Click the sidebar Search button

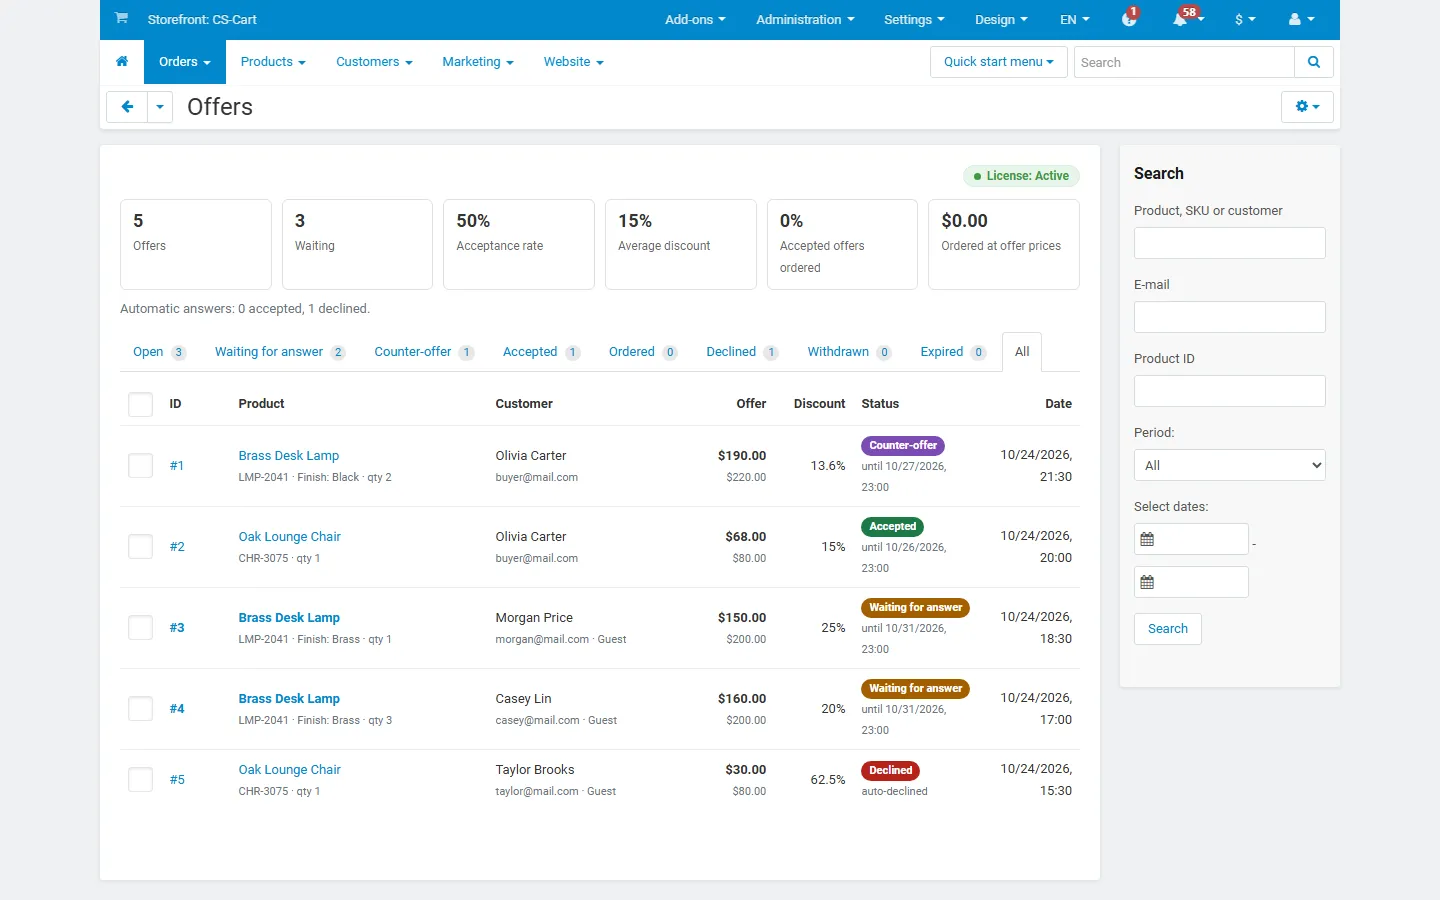click(1168, 629)
